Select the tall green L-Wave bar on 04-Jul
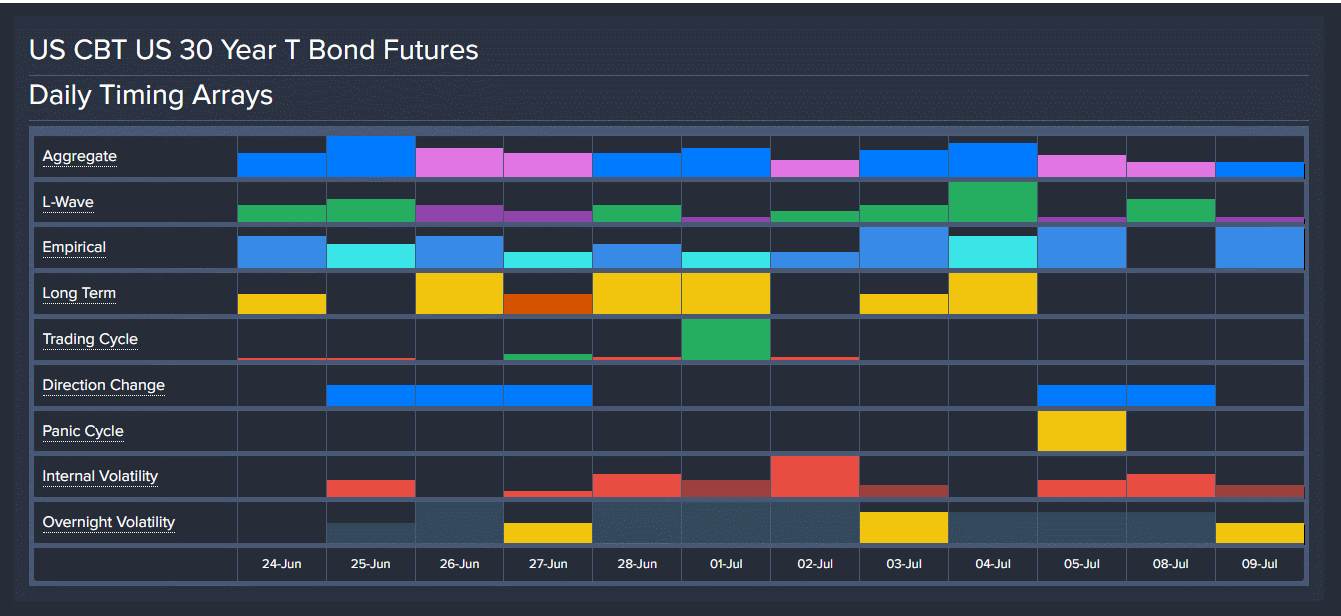This screenshot has width=1341, height=616. pyautogui.click(x=992, y=202)
